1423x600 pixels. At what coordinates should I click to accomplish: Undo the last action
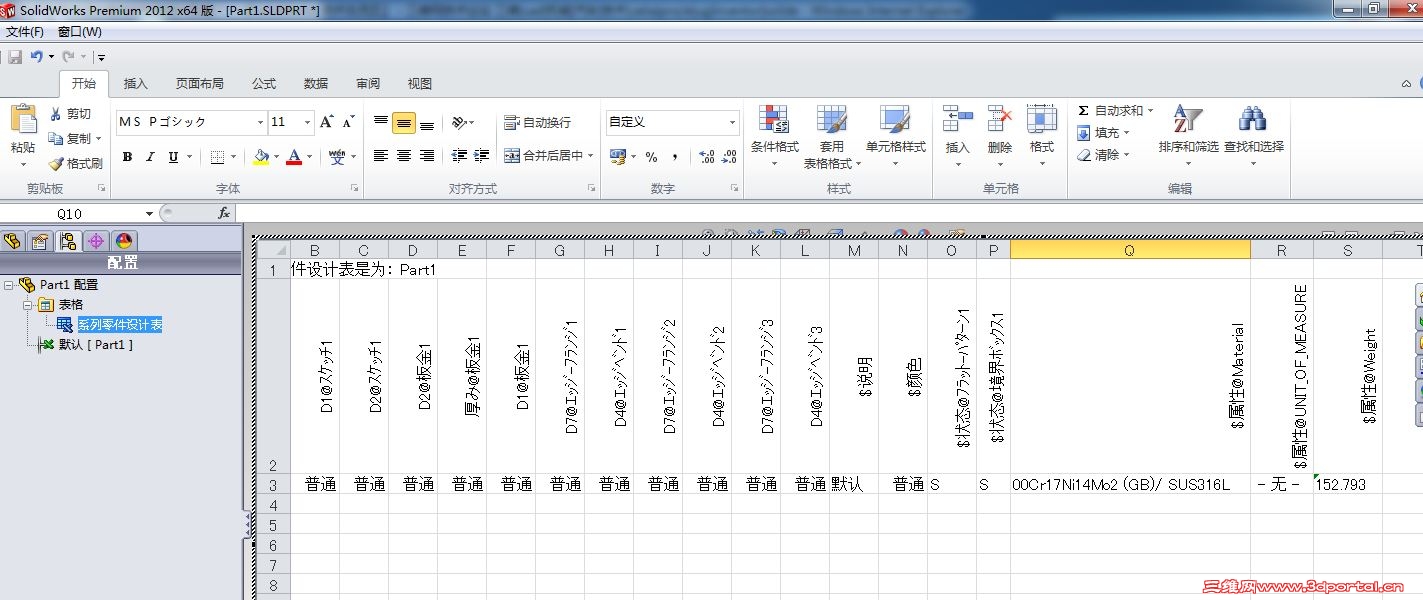36,57
